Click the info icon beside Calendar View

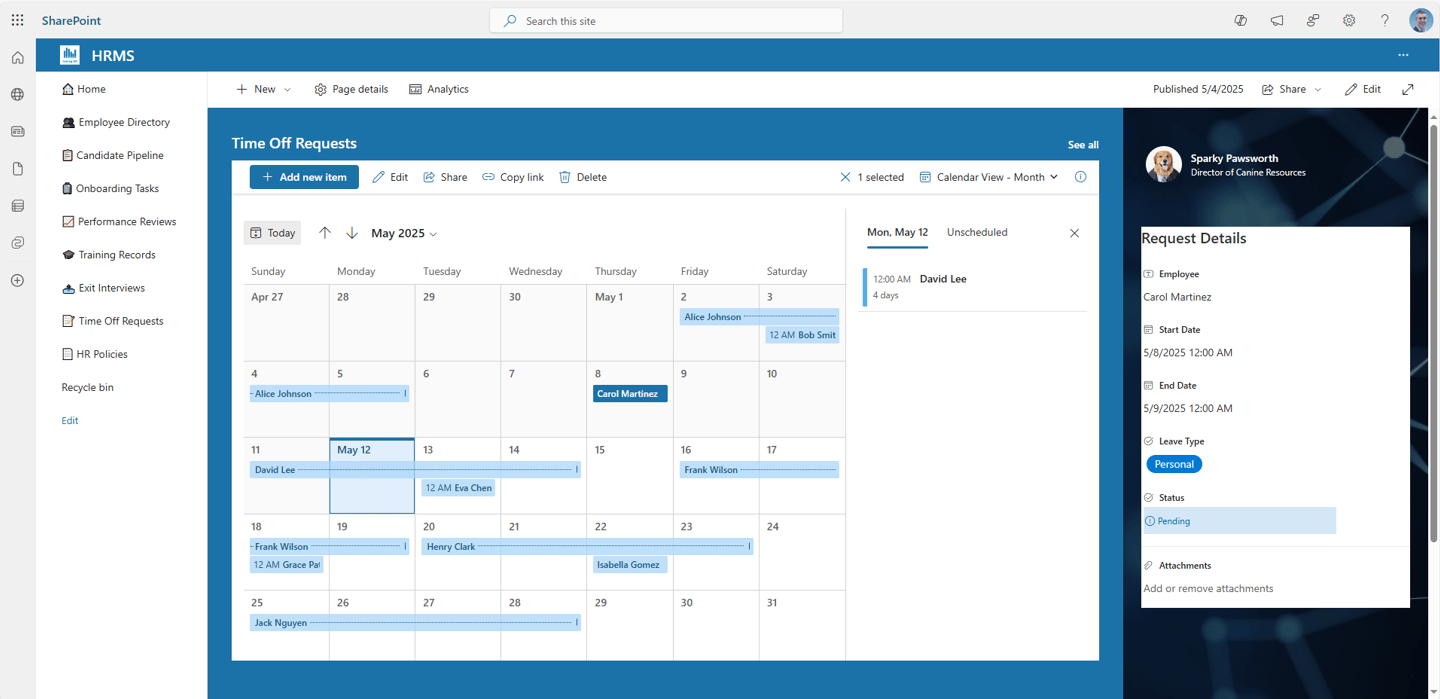pyautogui.click(x=1079, y=177)
